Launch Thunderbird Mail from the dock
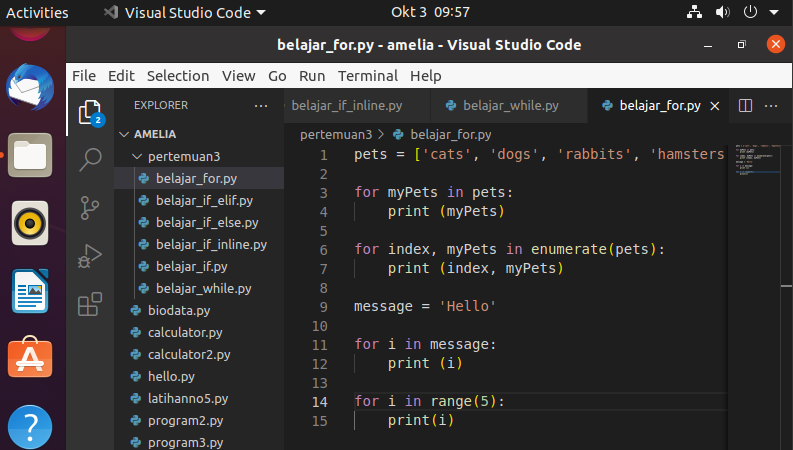 (x=30, y=89)
